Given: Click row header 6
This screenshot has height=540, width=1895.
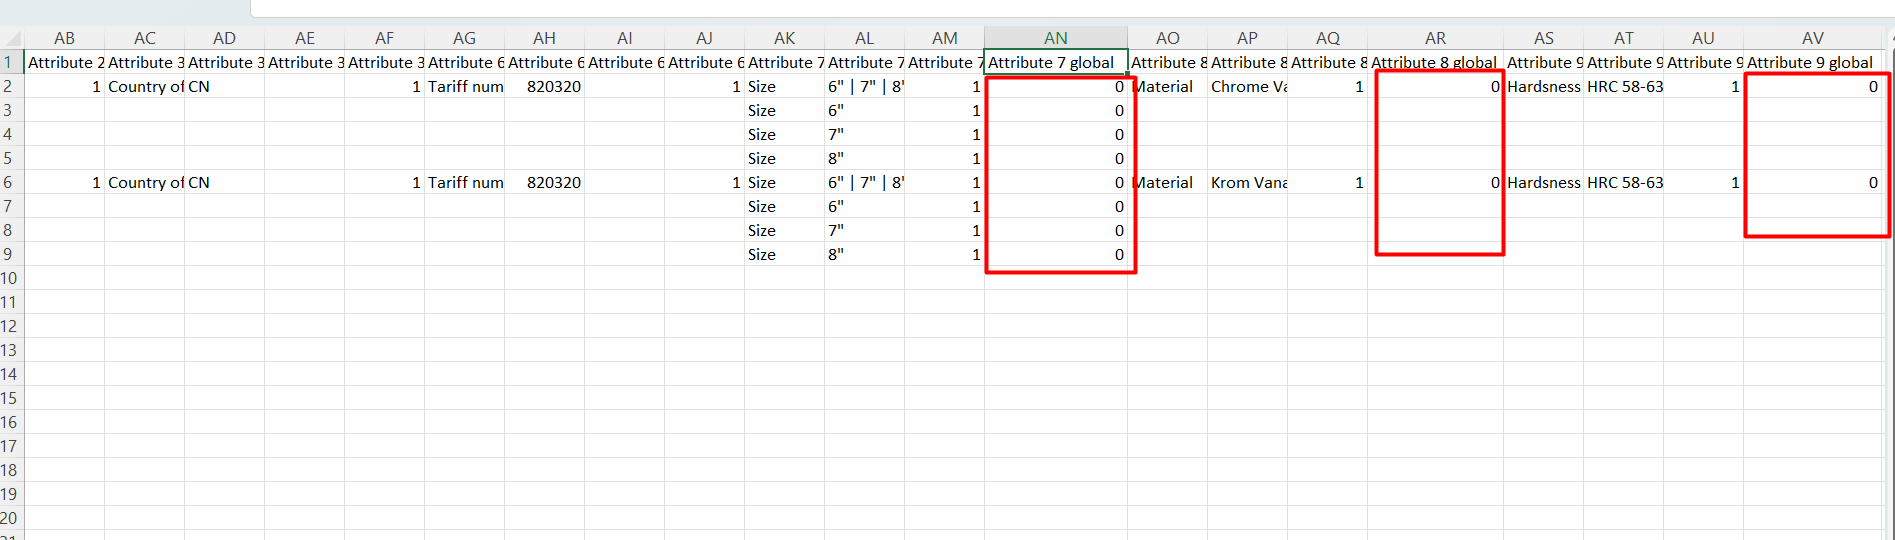Looking at the screenshot, I should [9, 182].
